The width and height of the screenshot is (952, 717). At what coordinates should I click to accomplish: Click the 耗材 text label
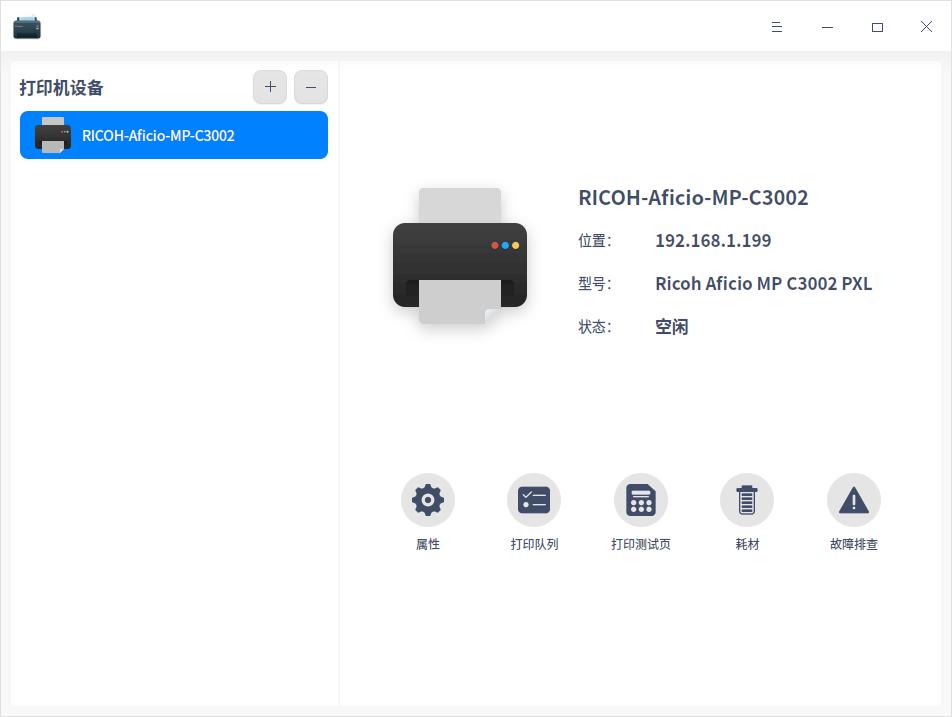747,544
